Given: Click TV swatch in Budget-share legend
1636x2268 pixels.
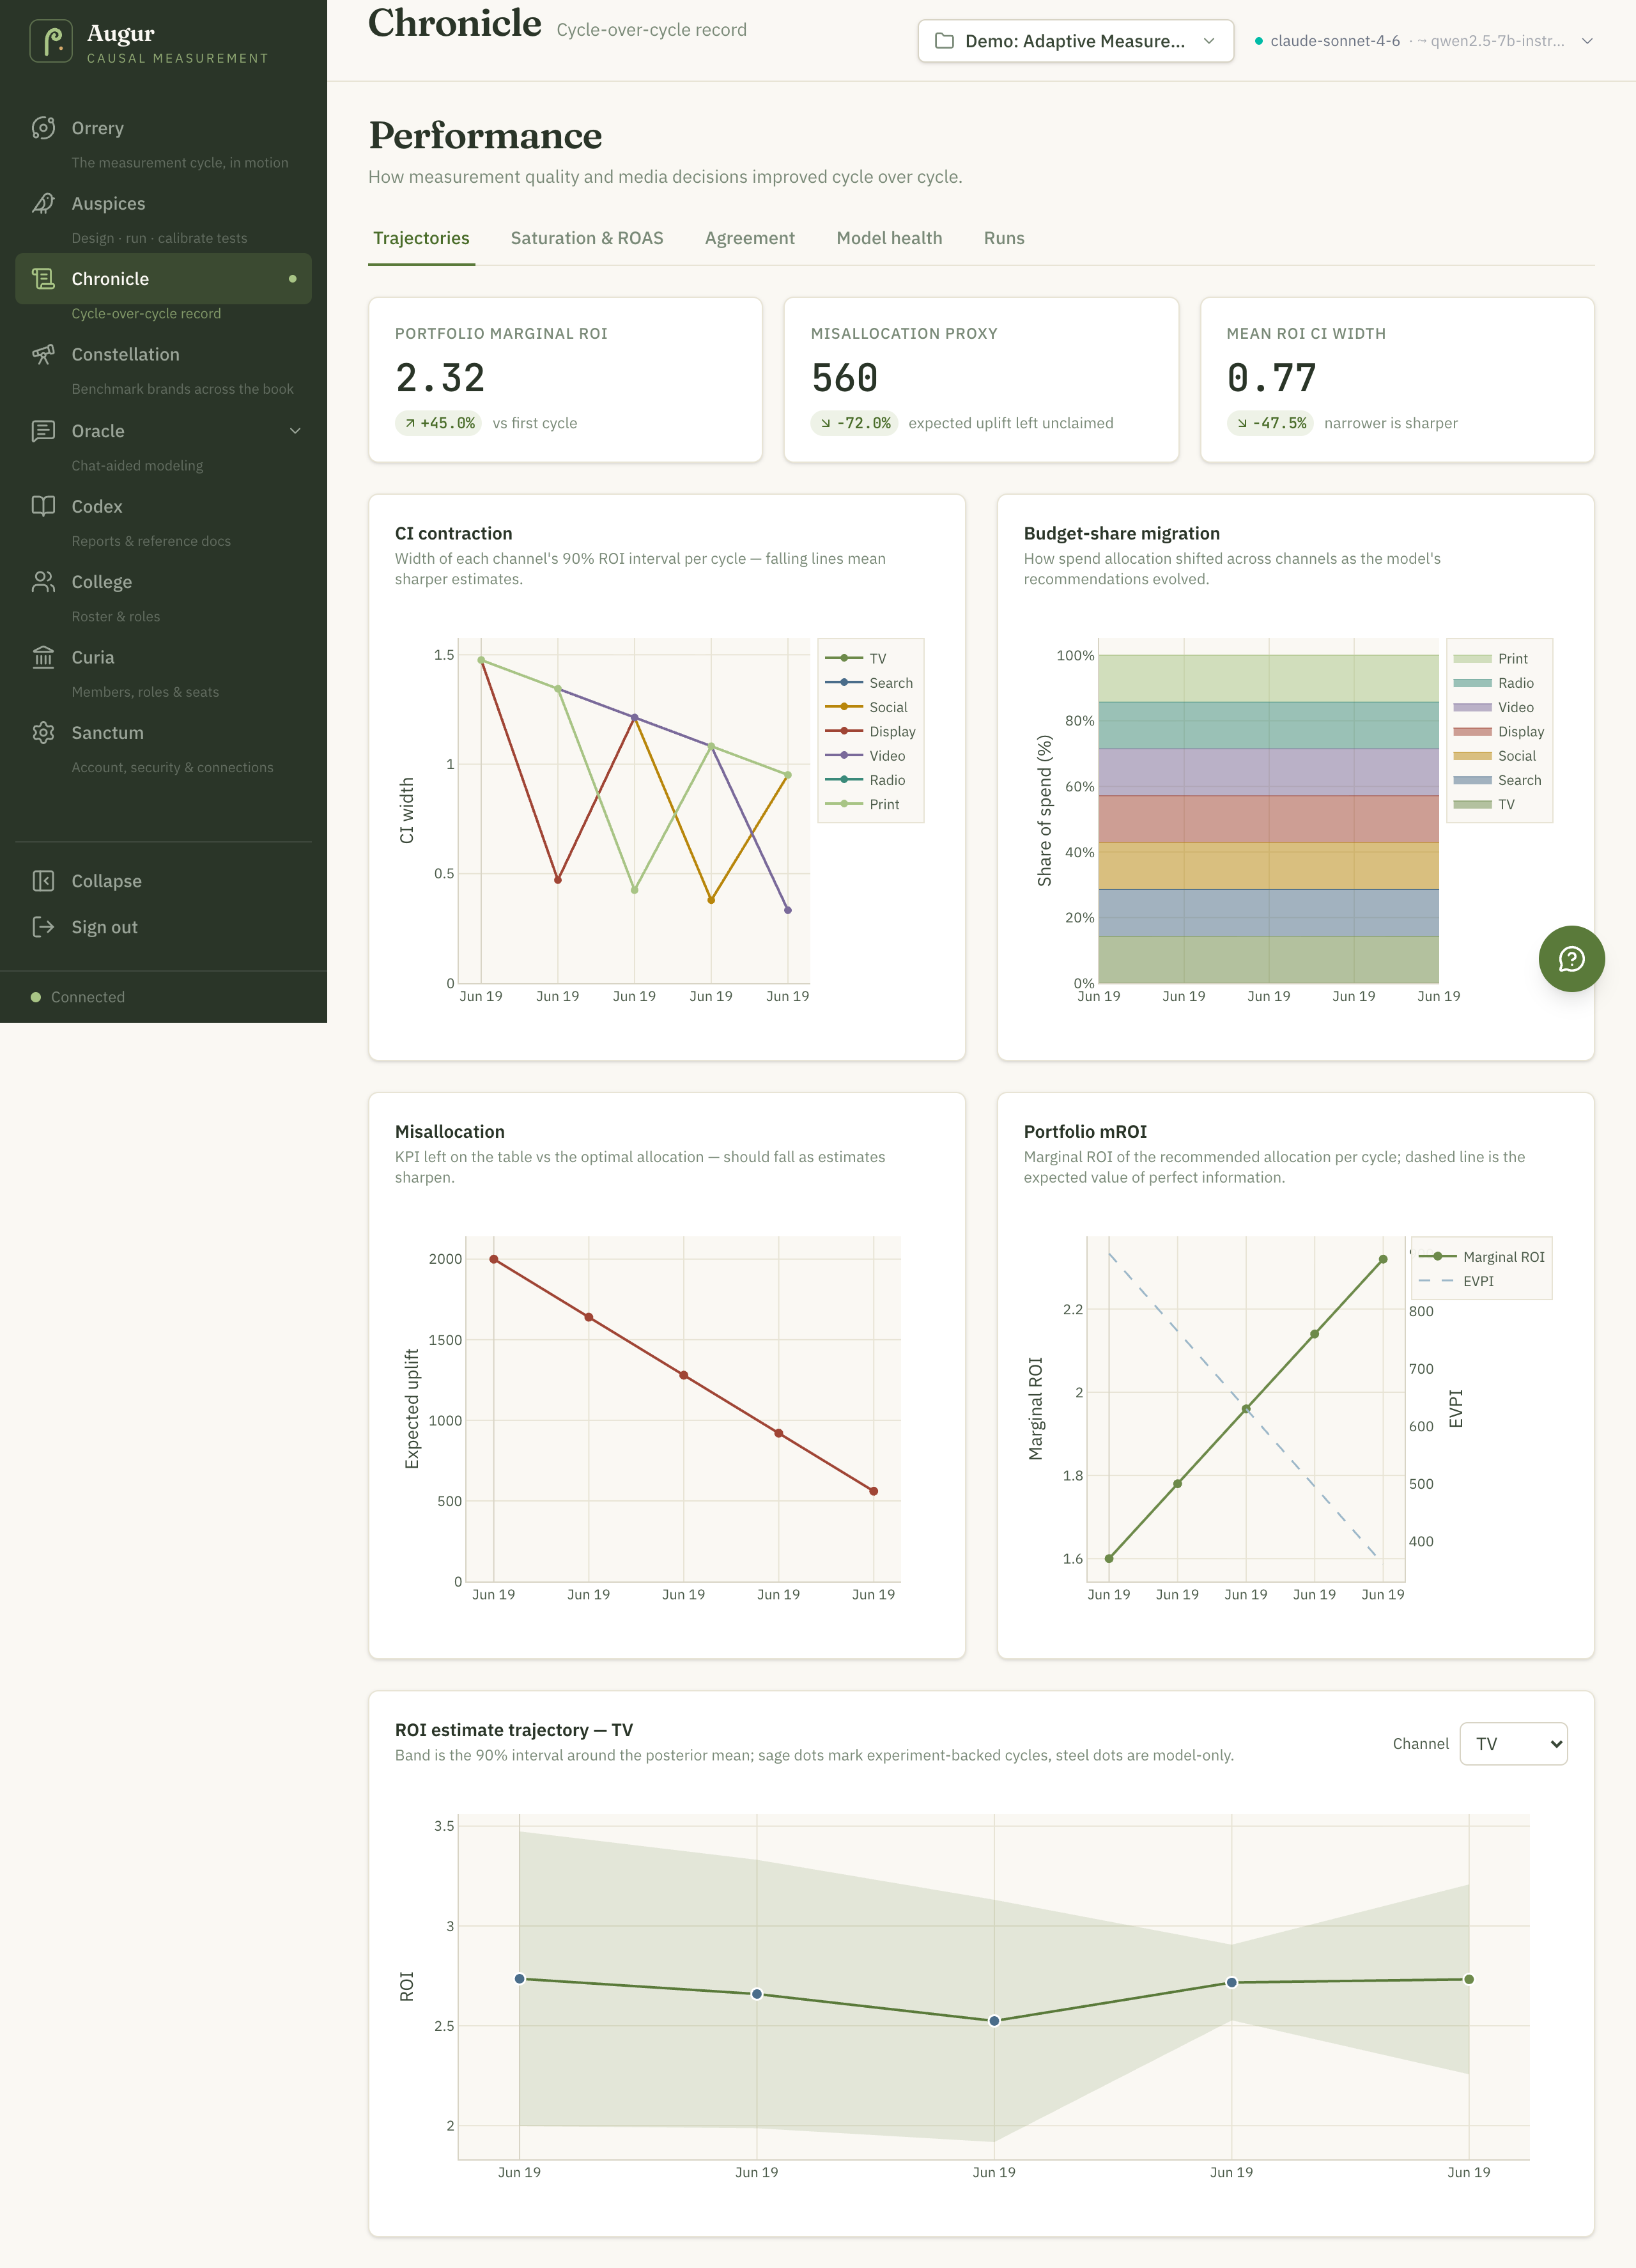Looking at the screenshot, I should click(x=1472, y=804).
